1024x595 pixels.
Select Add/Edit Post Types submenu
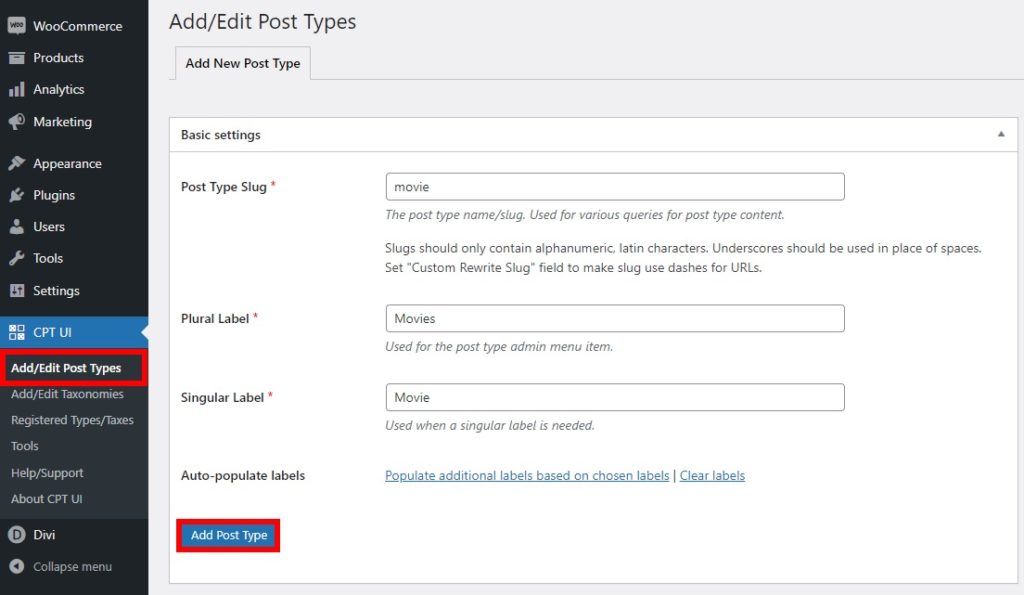66,368
